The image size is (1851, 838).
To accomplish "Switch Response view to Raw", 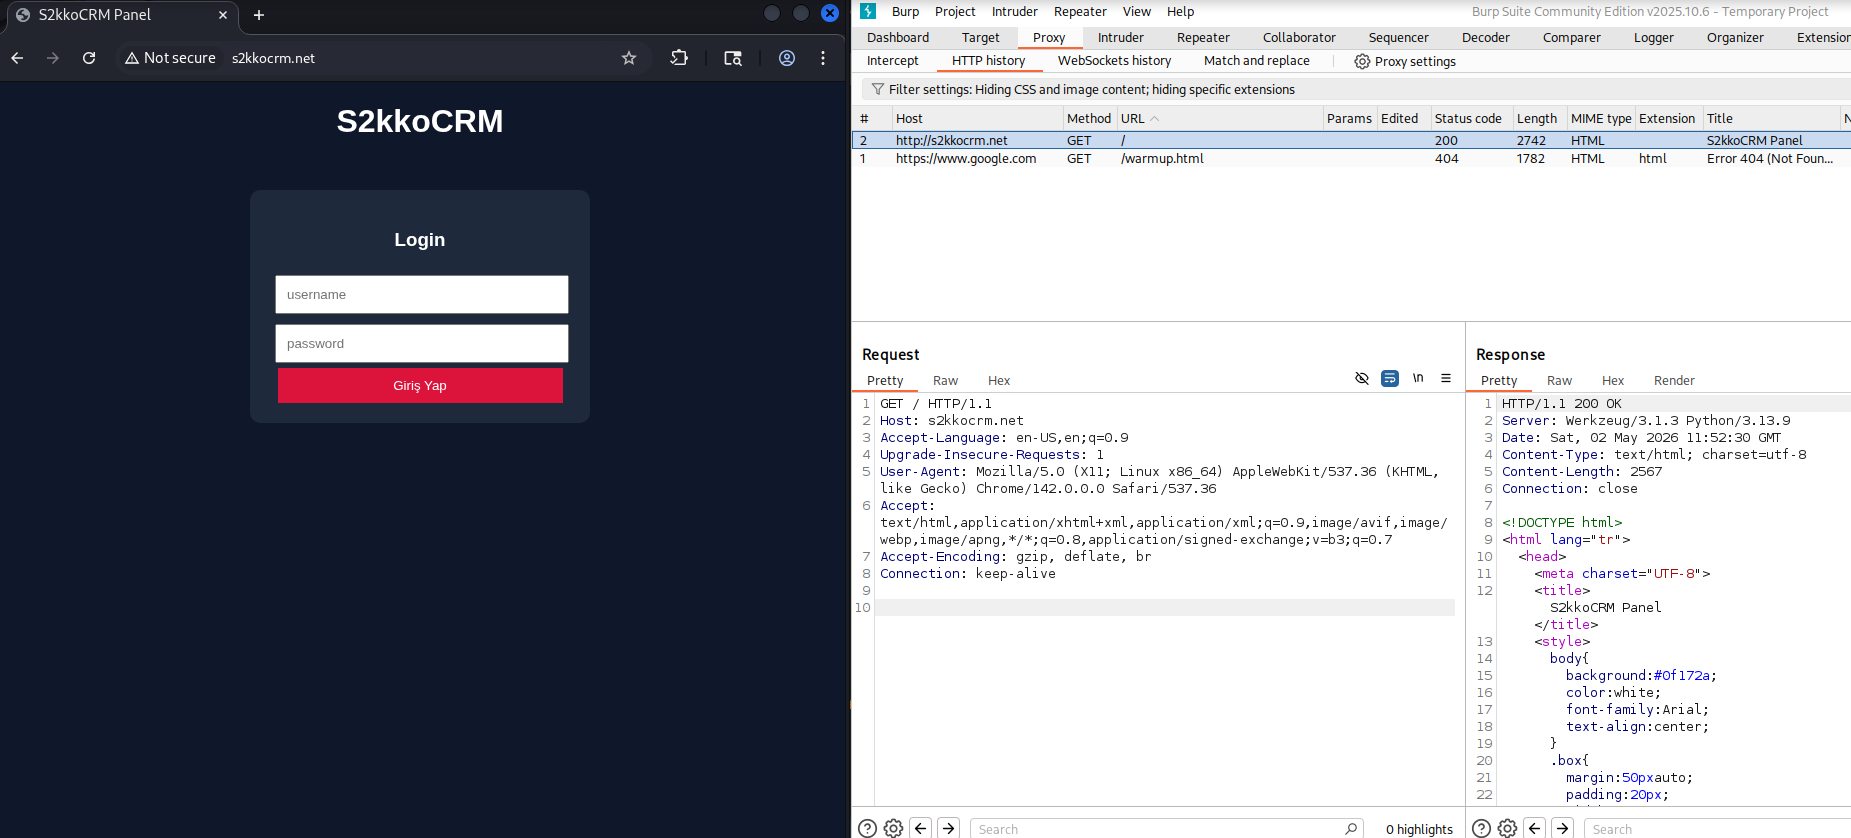I will tap(1559, 381).
